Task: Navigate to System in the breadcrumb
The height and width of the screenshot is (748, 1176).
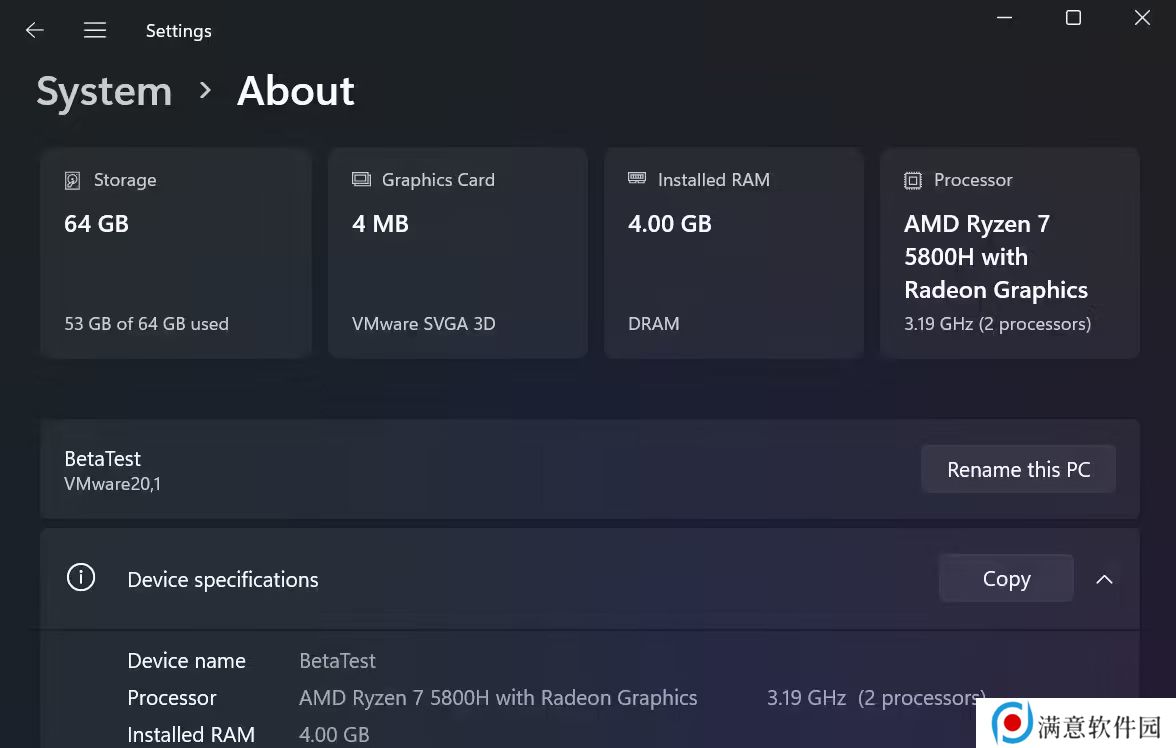Action: tap(104, 91)
